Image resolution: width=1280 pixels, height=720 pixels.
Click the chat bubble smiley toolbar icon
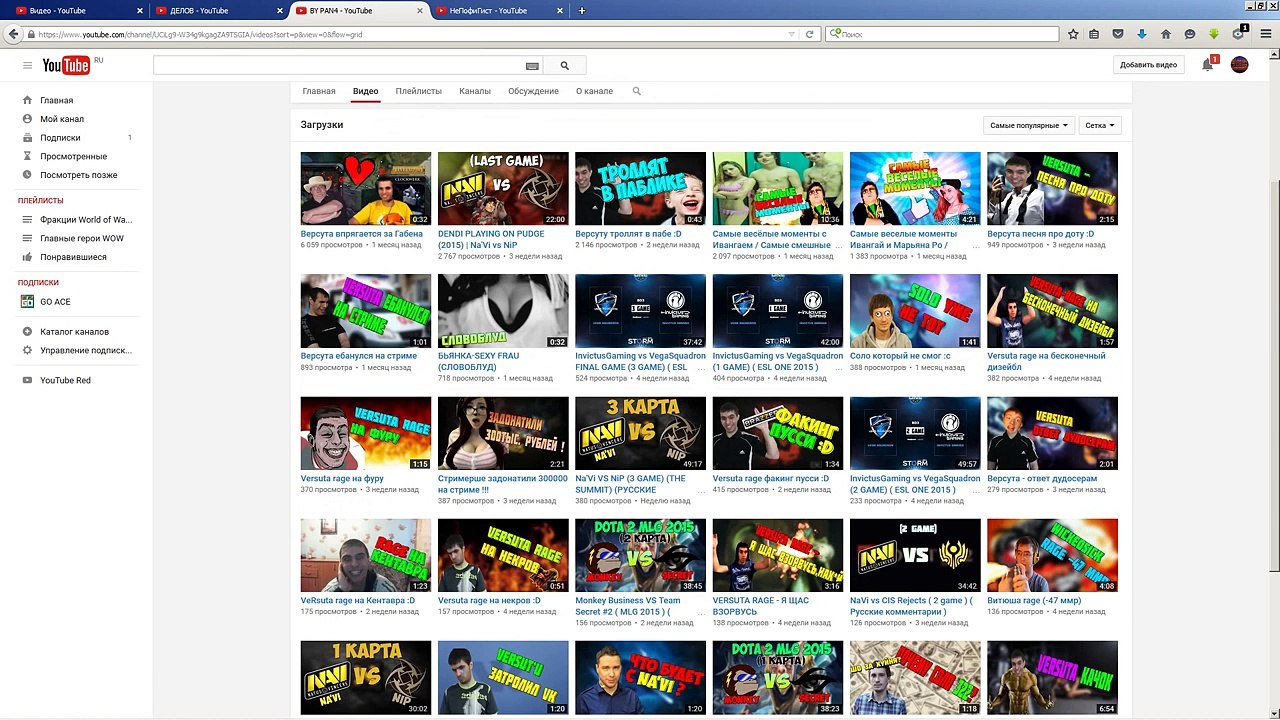(x=1190, y=34)
